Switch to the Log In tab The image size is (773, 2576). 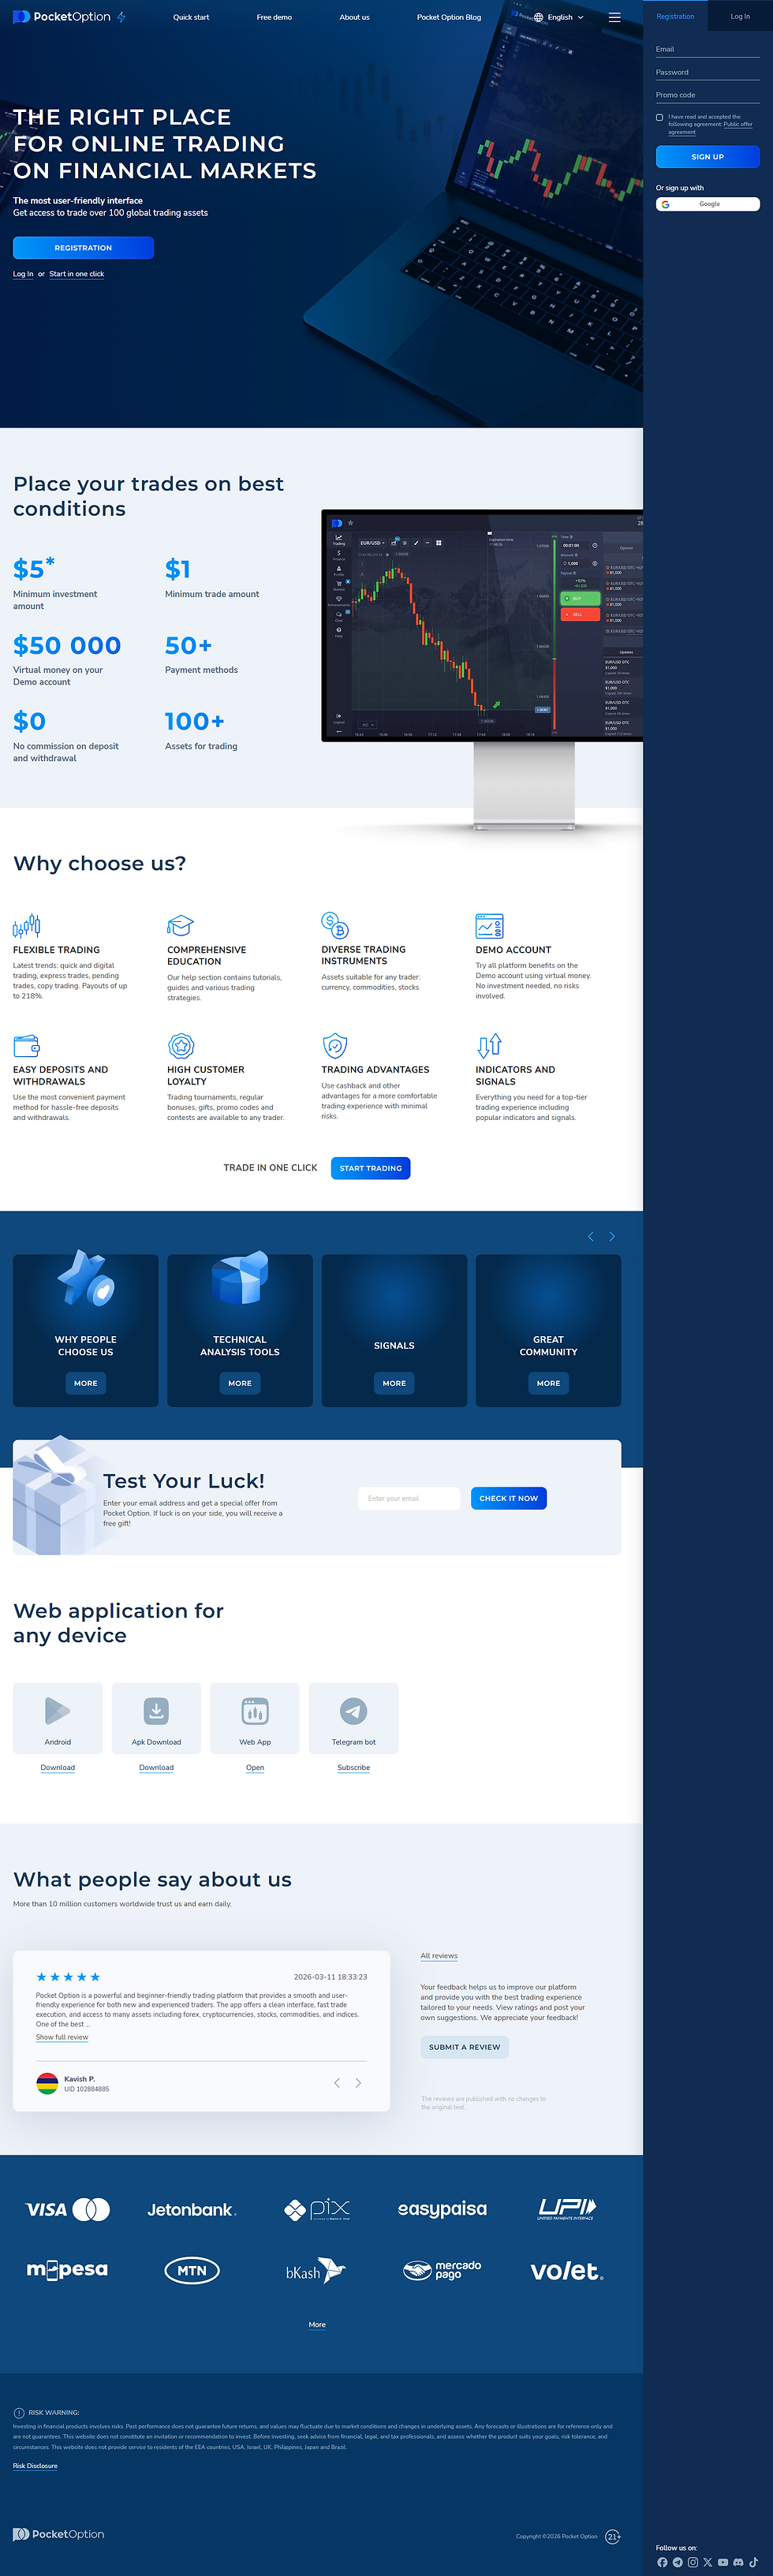coord(740,16)
